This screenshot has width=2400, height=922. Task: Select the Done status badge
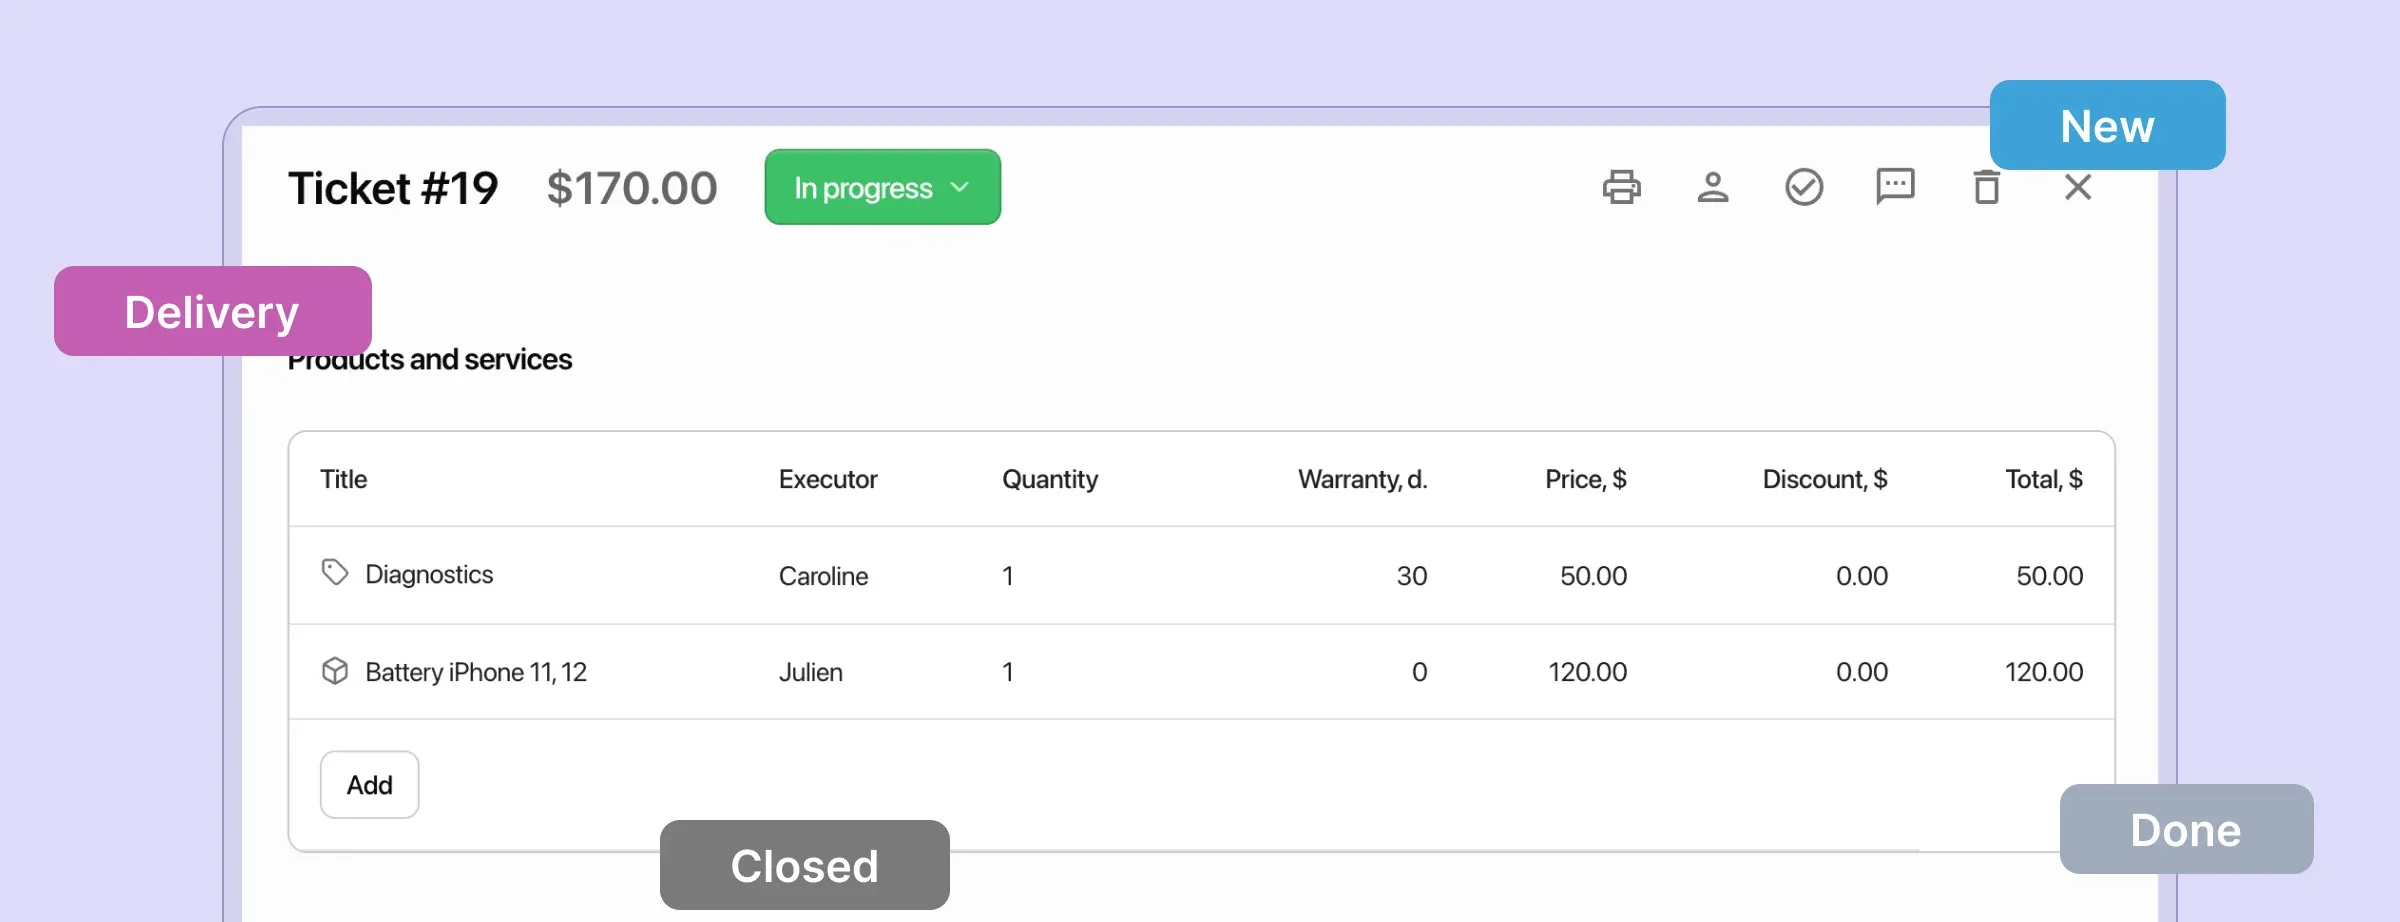[2186, 829]
